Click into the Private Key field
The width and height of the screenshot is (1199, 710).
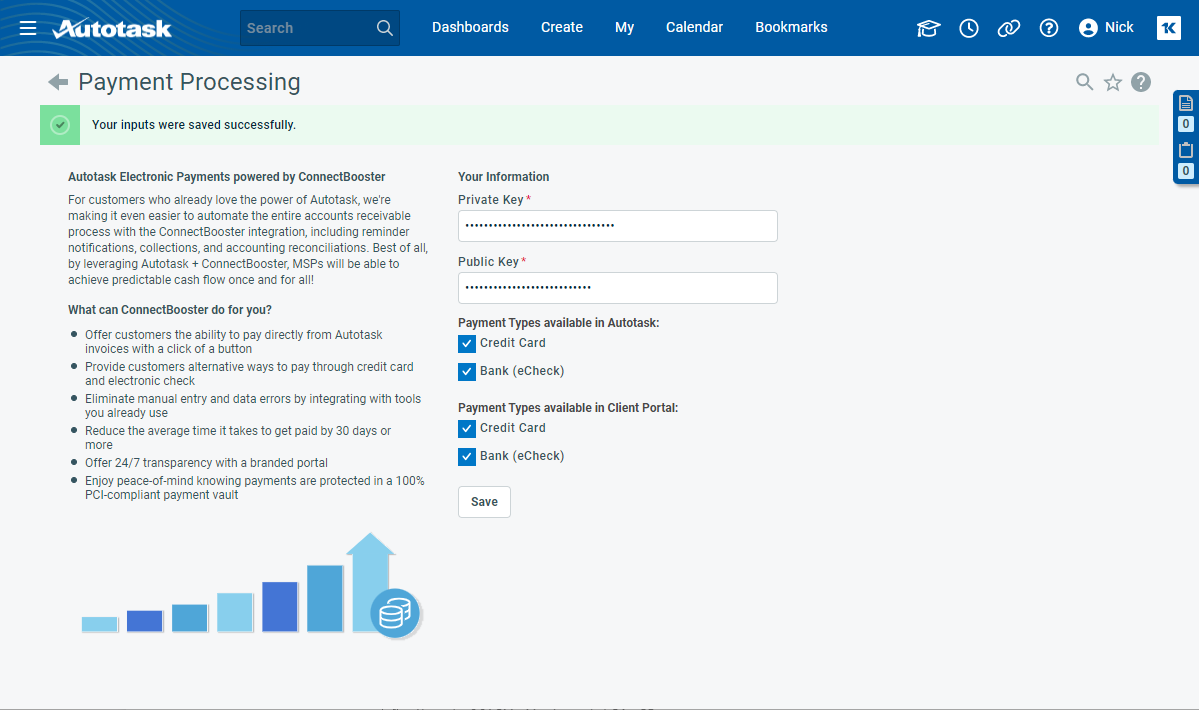coord(618,226)
